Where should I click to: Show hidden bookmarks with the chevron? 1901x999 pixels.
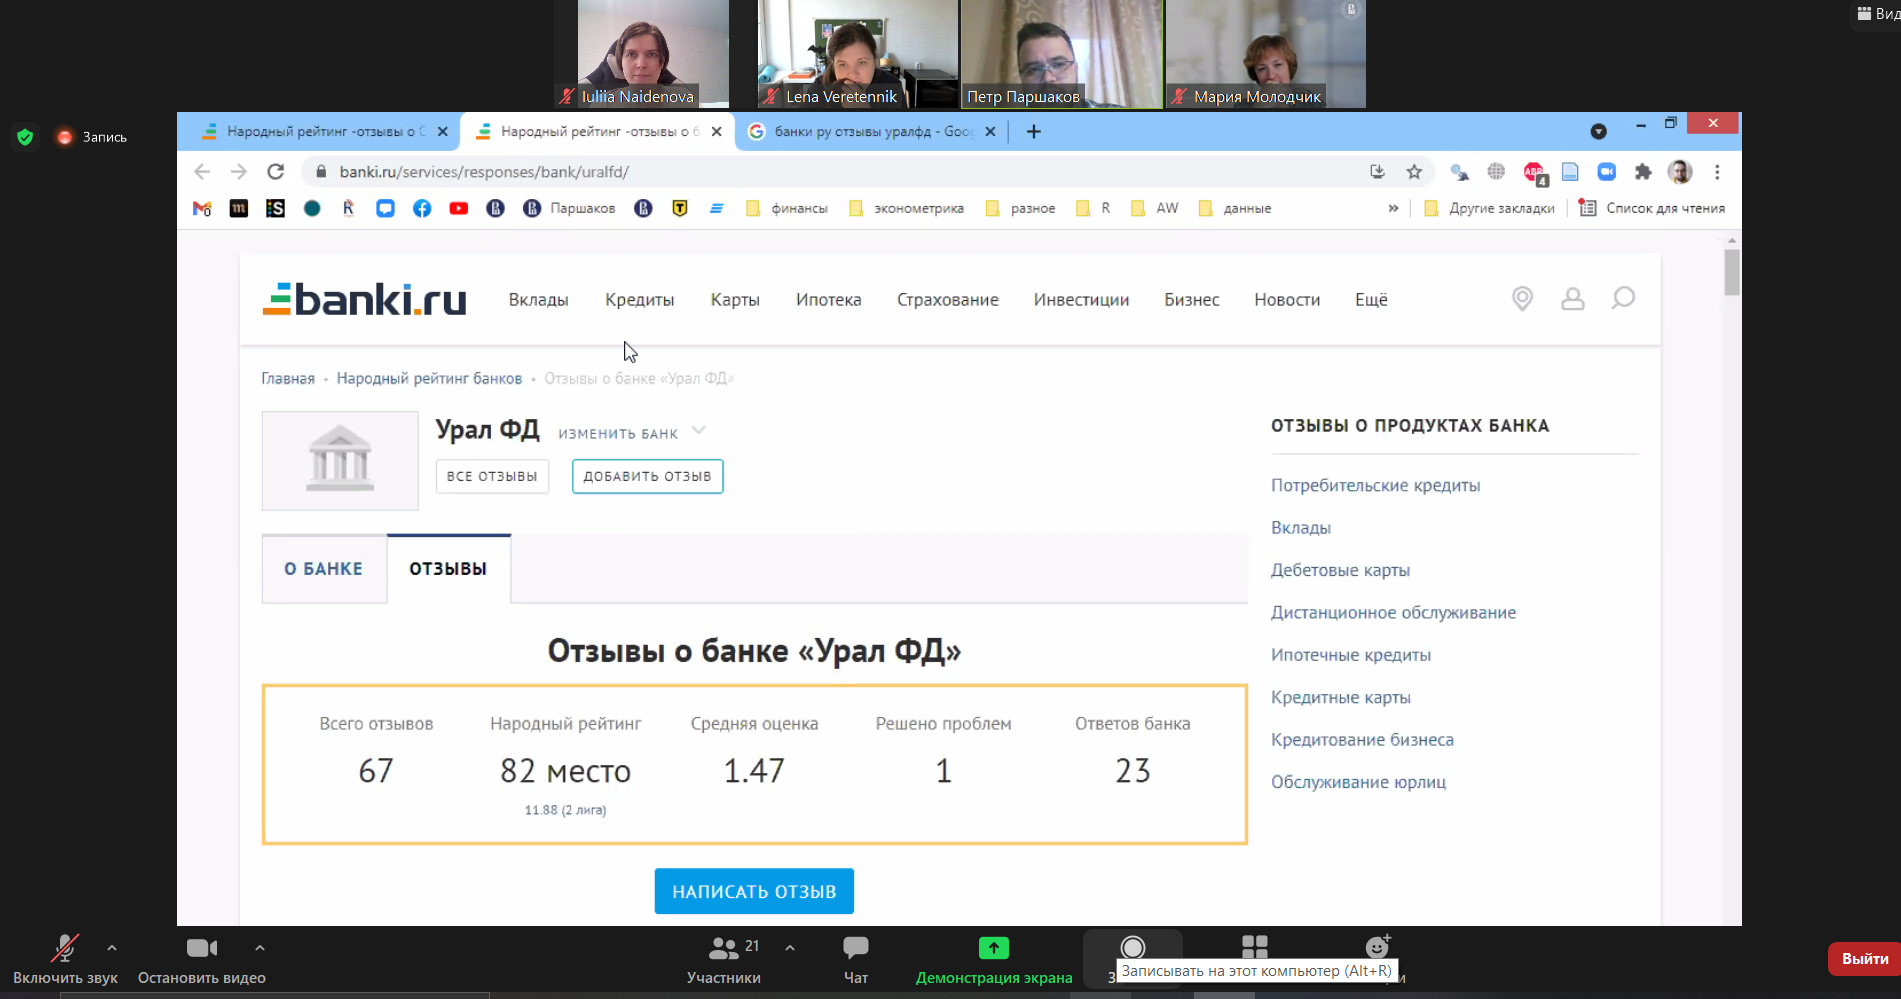(x=1393, y=208)
